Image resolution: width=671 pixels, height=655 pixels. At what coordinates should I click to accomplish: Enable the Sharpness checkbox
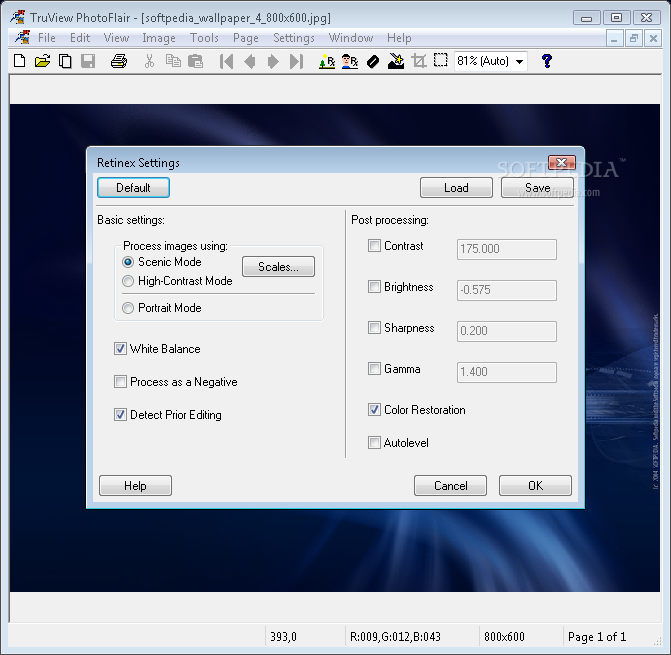(374, 328)
